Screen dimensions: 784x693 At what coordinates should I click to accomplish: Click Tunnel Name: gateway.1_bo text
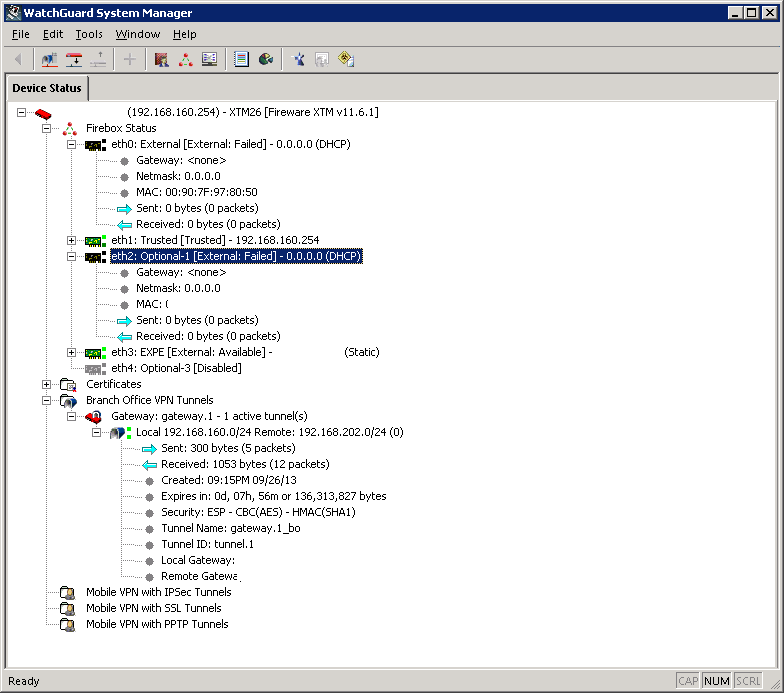(x=230, y=528)
